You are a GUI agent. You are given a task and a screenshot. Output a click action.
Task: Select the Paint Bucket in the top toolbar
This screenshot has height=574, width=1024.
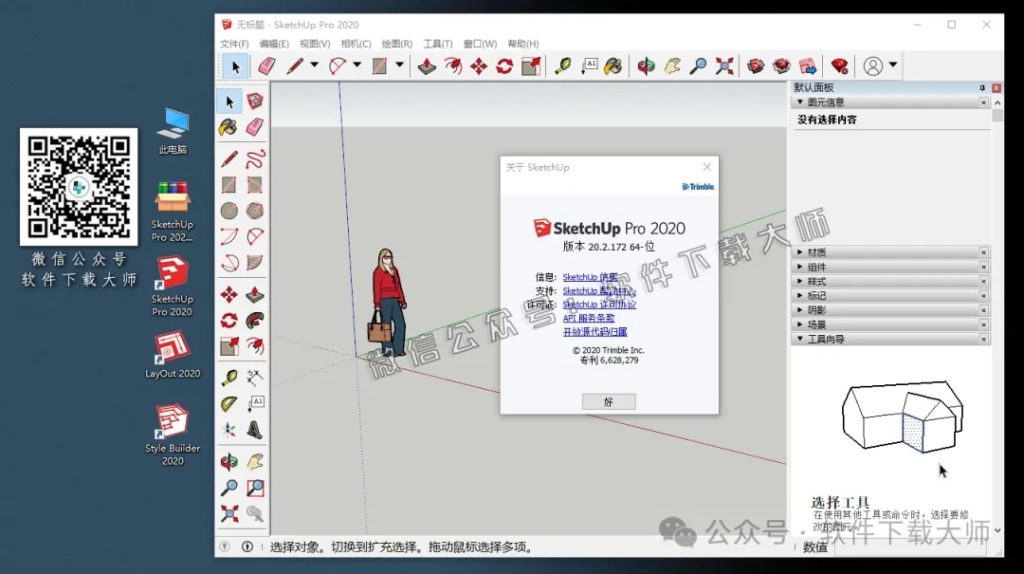click(x=613, y=66)
